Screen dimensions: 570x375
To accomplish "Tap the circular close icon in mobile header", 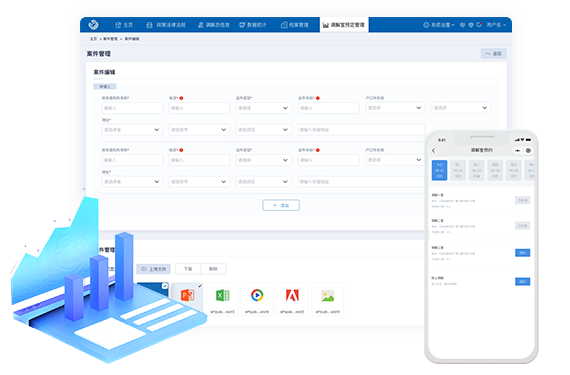I will 528,150.
